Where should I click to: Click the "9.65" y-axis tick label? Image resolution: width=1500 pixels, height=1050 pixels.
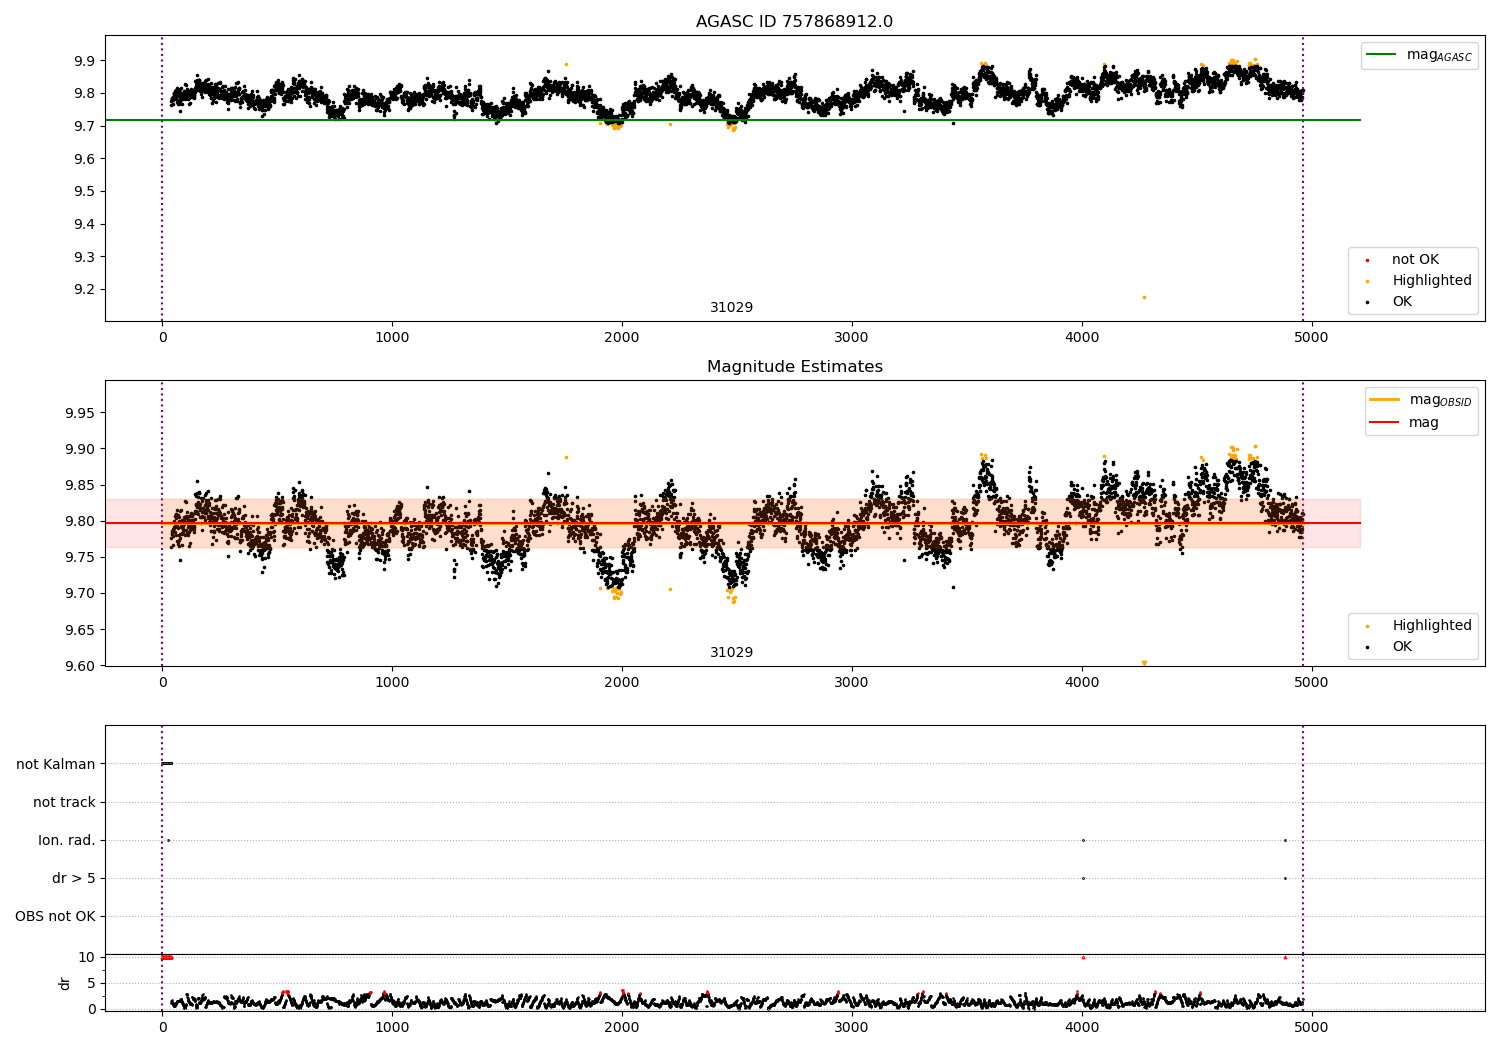click(x=80, y=631)
